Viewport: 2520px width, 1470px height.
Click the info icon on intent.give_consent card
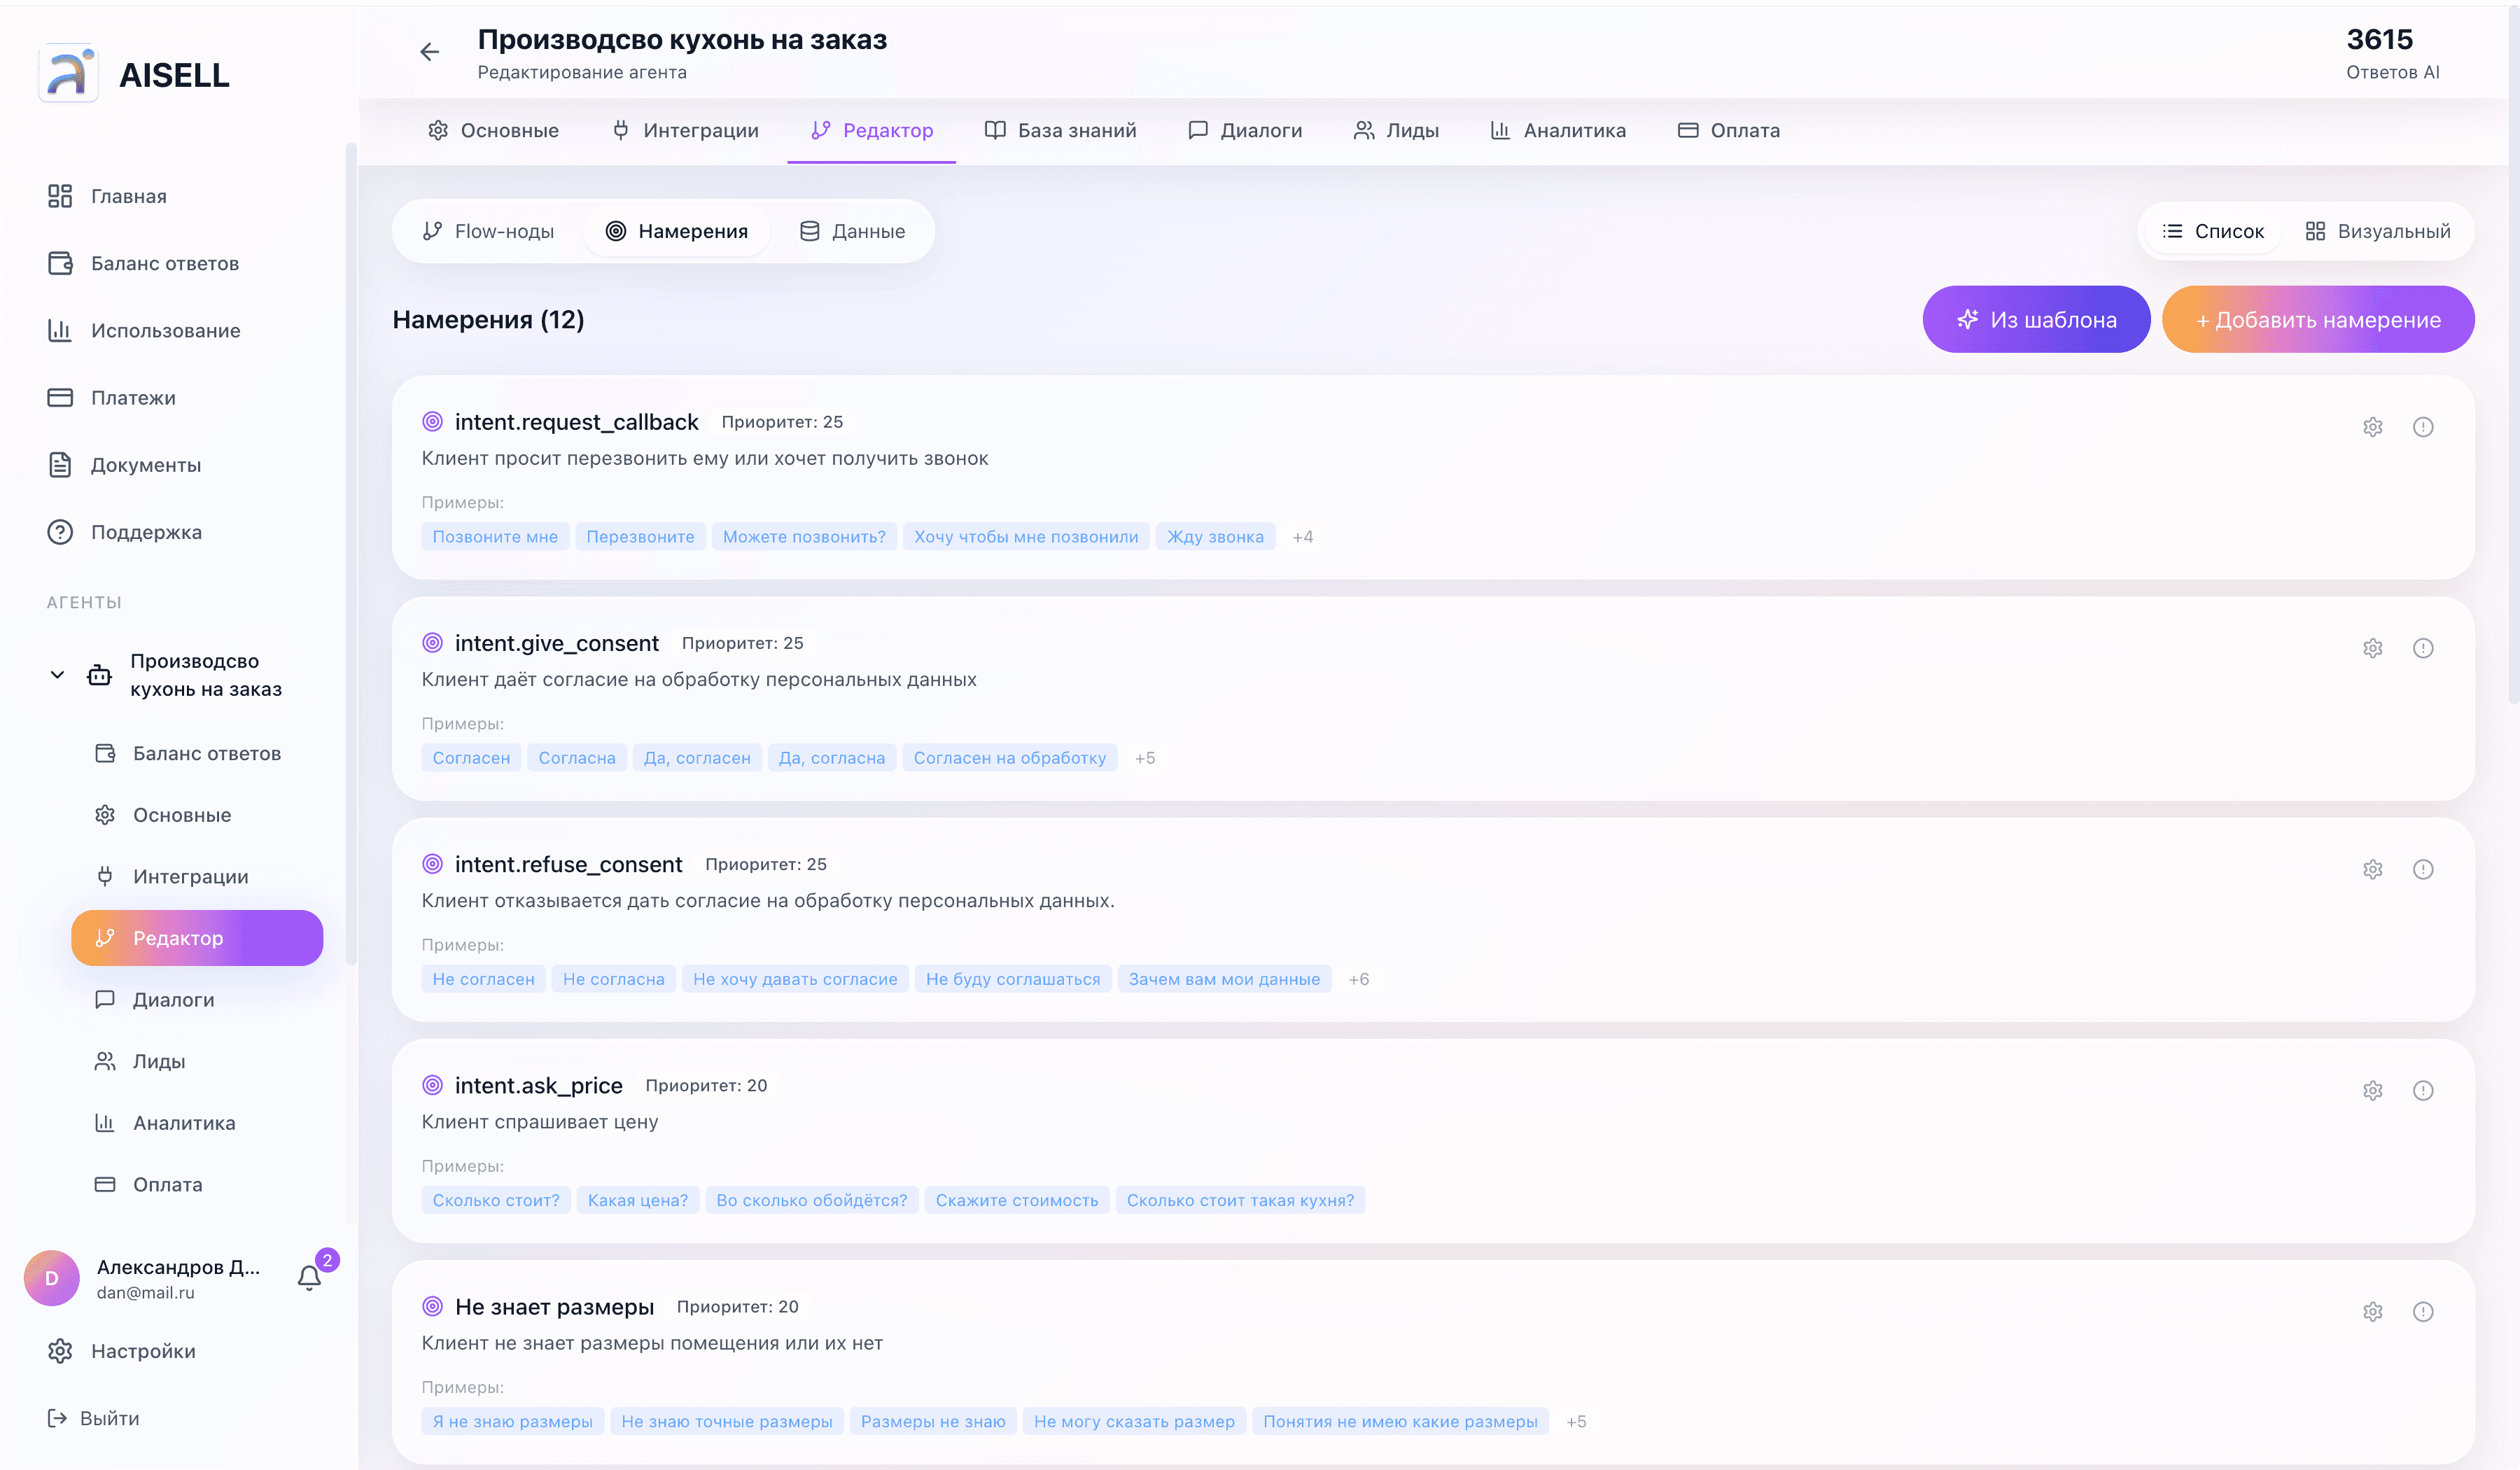[2423, 647]
